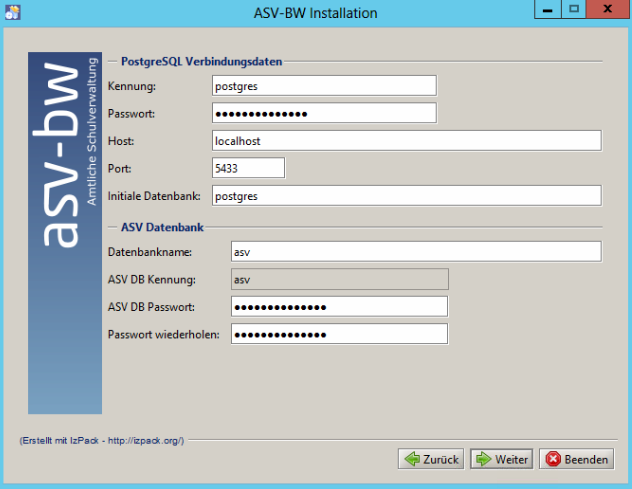Quit the installation via Beenden
Screen dimensions: 632x489
pyautogui.click(x=576, y=459)
